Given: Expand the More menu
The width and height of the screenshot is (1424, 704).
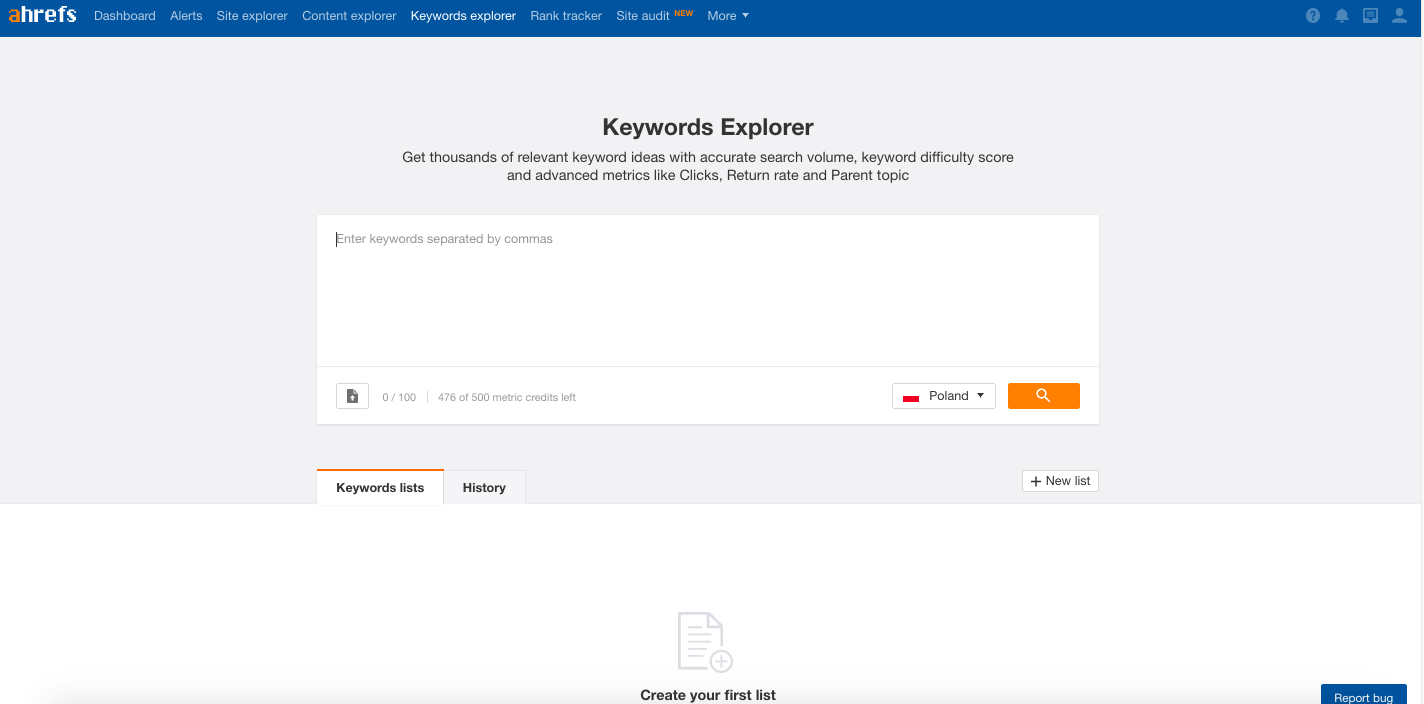Looking at the screenshot, I should point(728,16).
